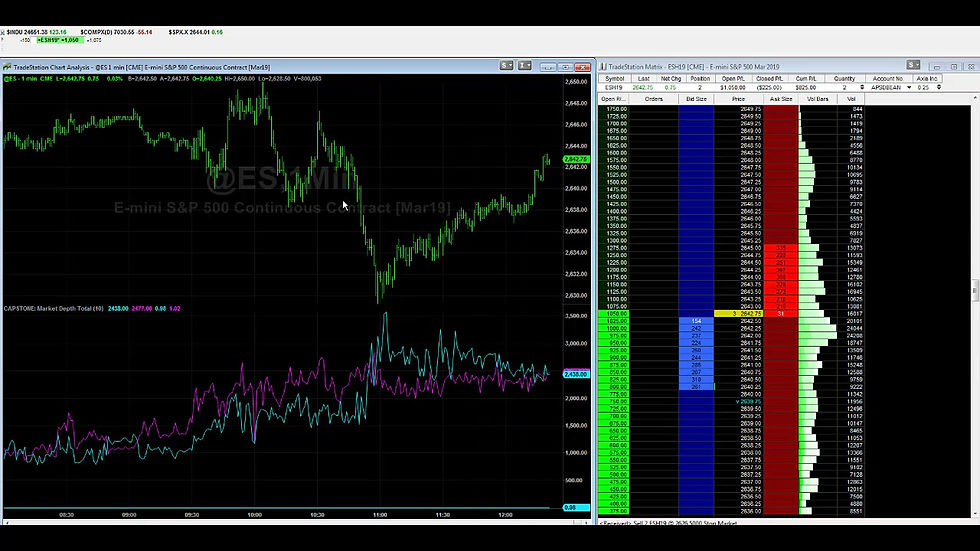The image size is (980, 551).
Task: Click the Matrix window title icon
Action: 603,66
